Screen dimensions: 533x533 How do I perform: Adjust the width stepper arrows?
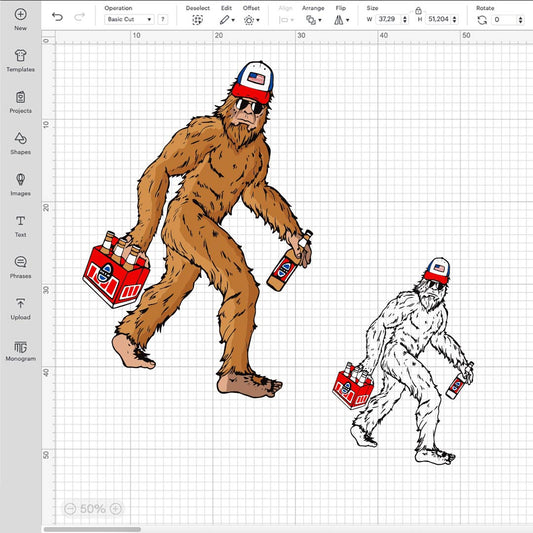[405, 19]
